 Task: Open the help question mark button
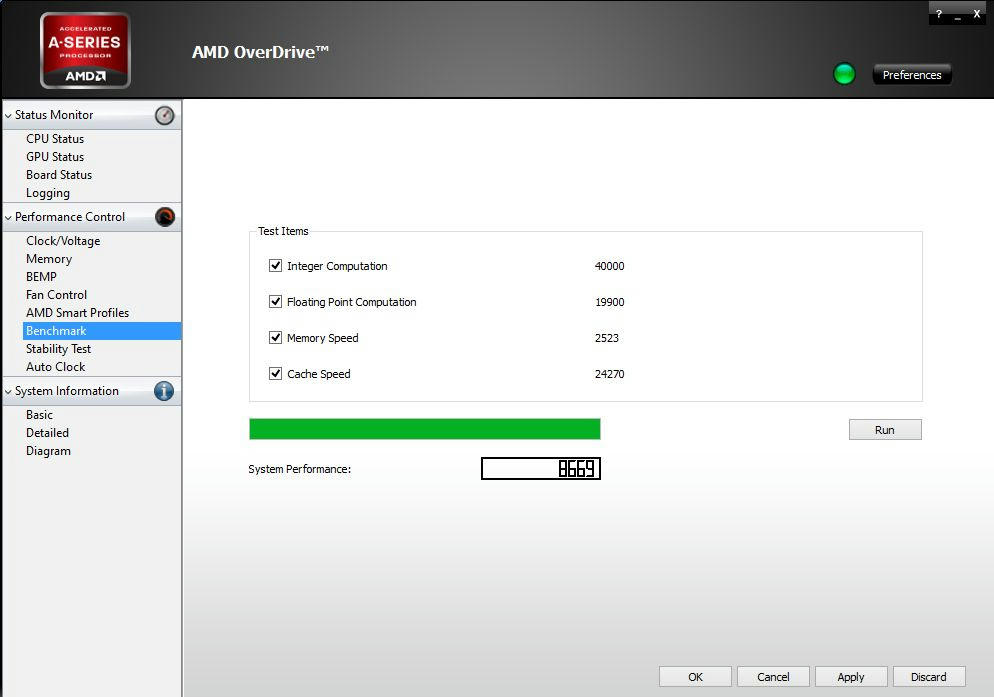tap(939, 13)
